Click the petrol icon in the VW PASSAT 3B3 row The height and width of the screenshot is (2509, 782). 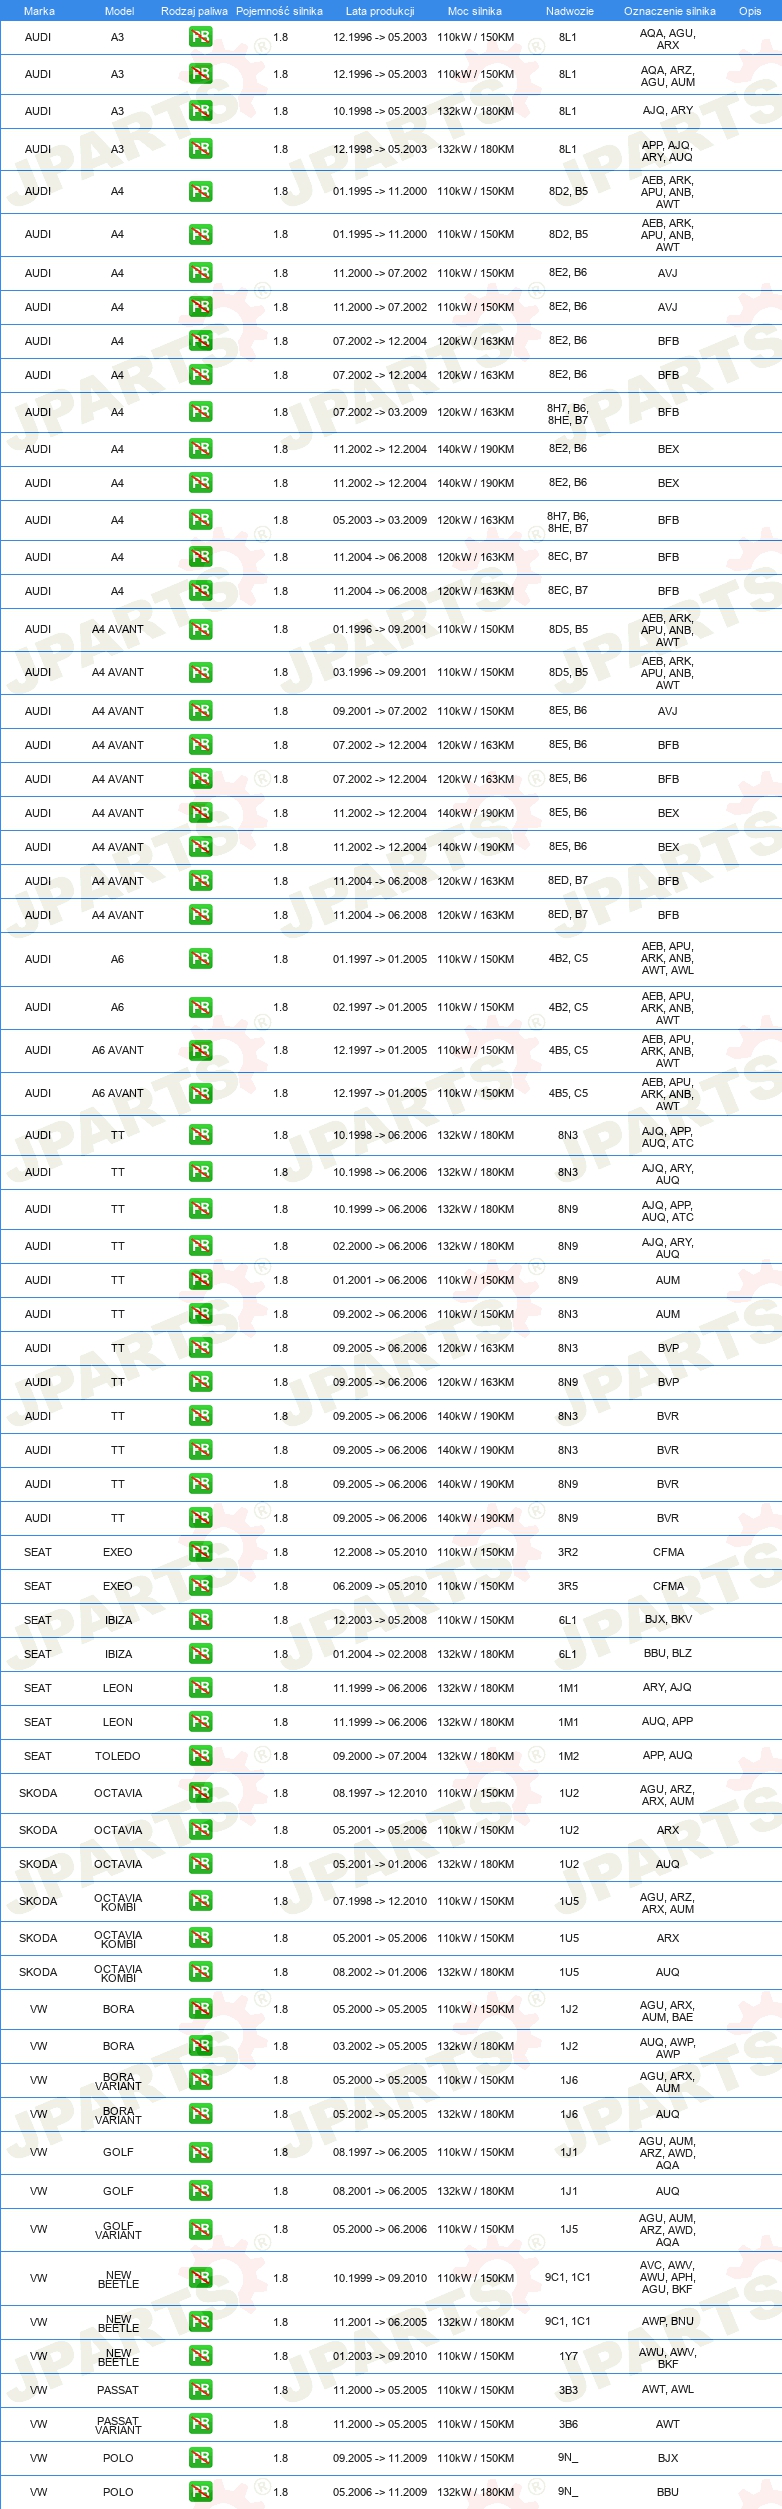(x=201, y=2391)
